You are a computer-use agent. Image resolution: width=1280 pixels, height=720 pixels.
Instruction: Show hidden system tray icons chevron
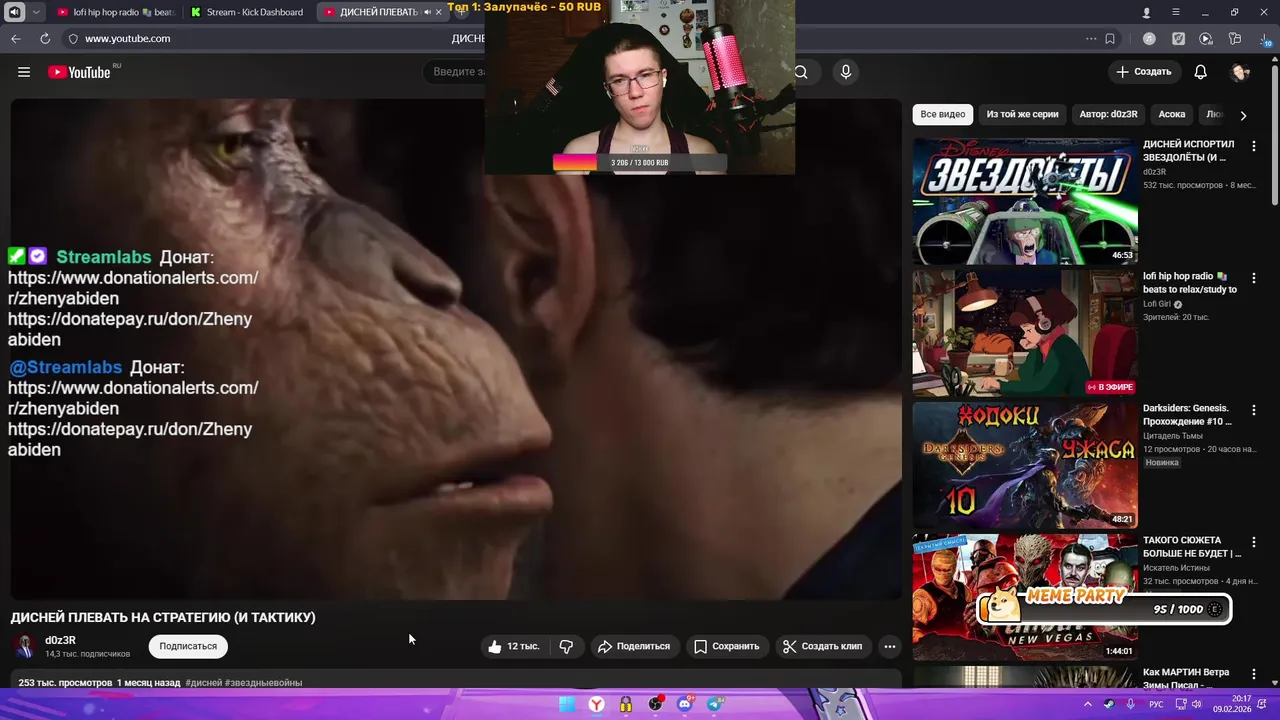[x=1088, y=704]
